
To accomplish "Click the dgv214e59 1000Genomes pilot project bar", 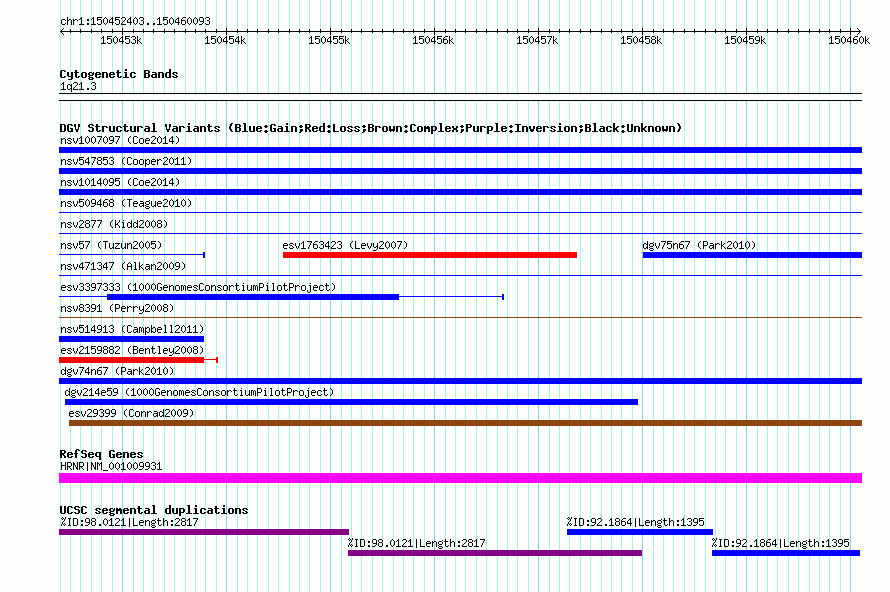I will (x=351, y=402).
